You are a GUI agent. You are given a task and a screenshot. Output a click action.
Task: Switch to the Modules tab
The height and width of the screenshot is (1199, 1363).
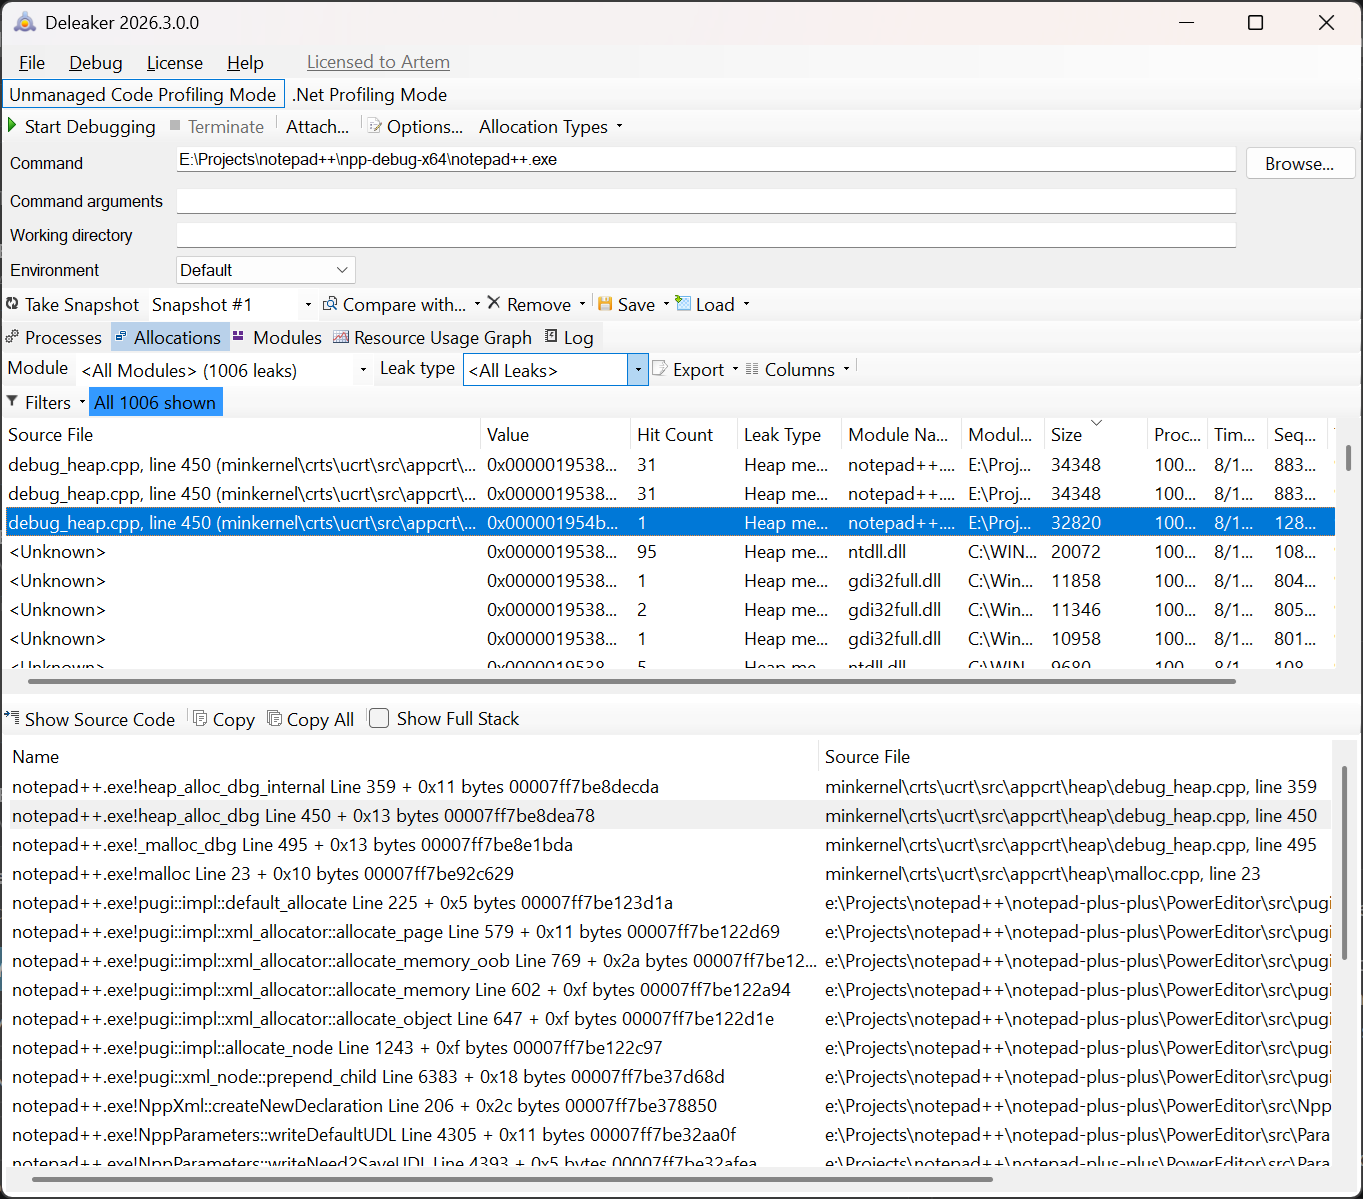tap(277, 337)
